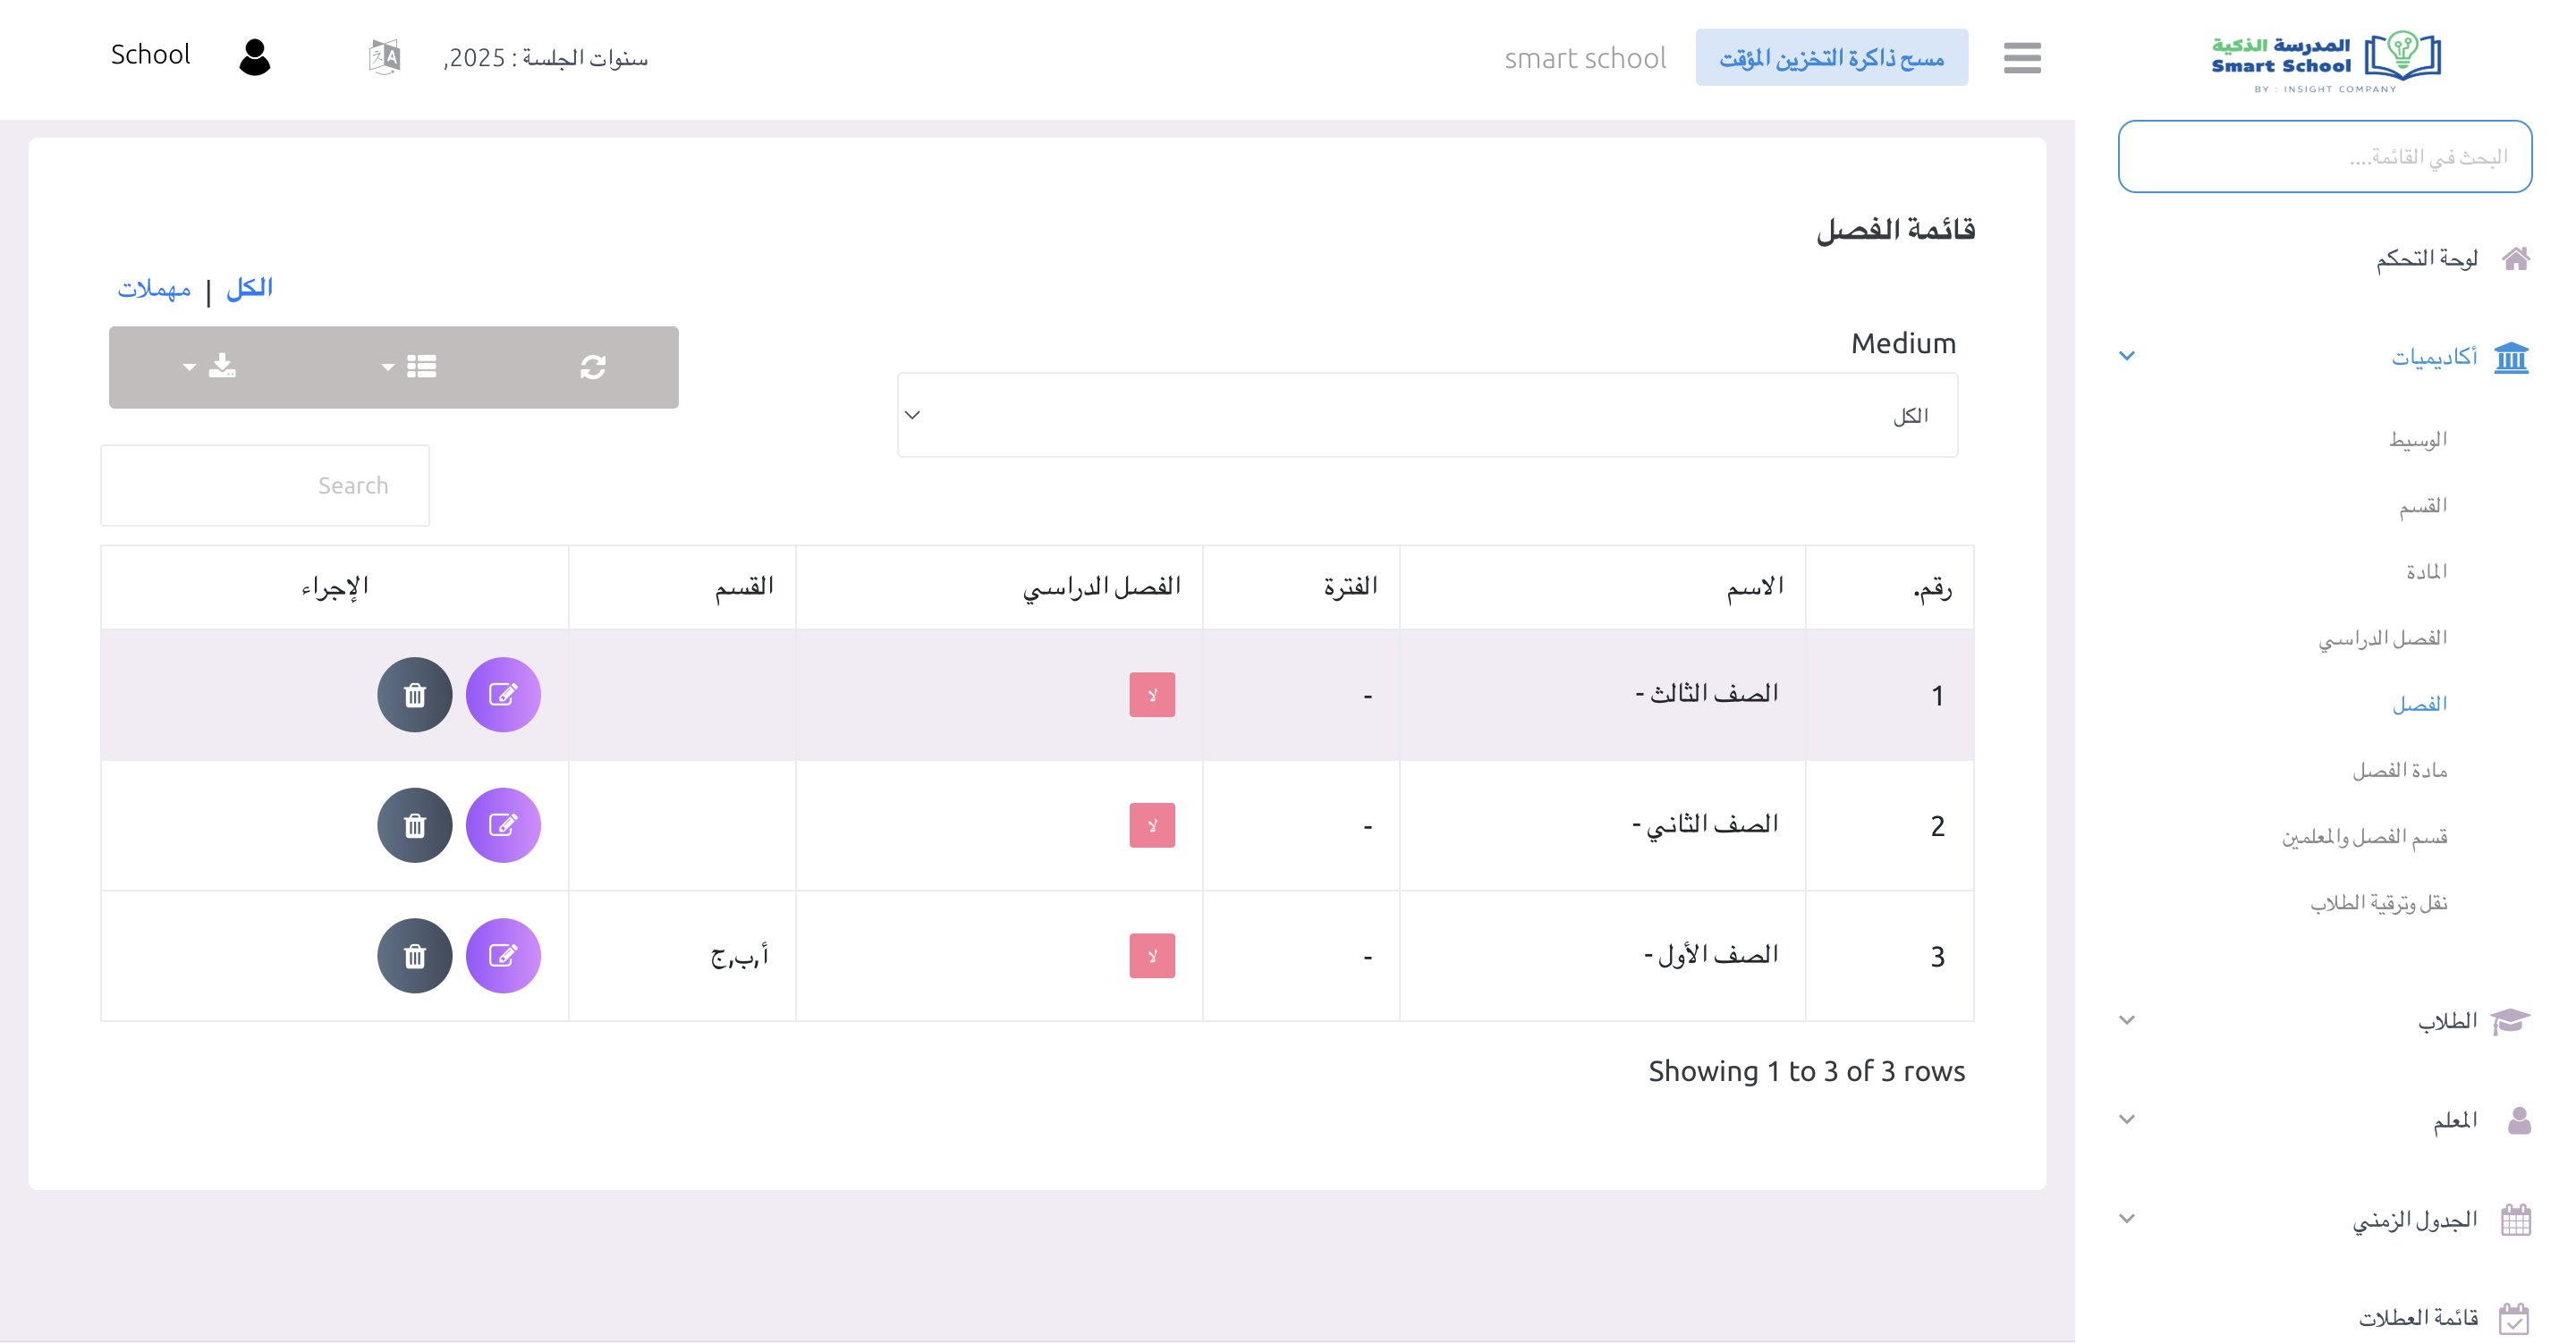
Task: Click the language translation icon
Action: [x=384, y=57]
